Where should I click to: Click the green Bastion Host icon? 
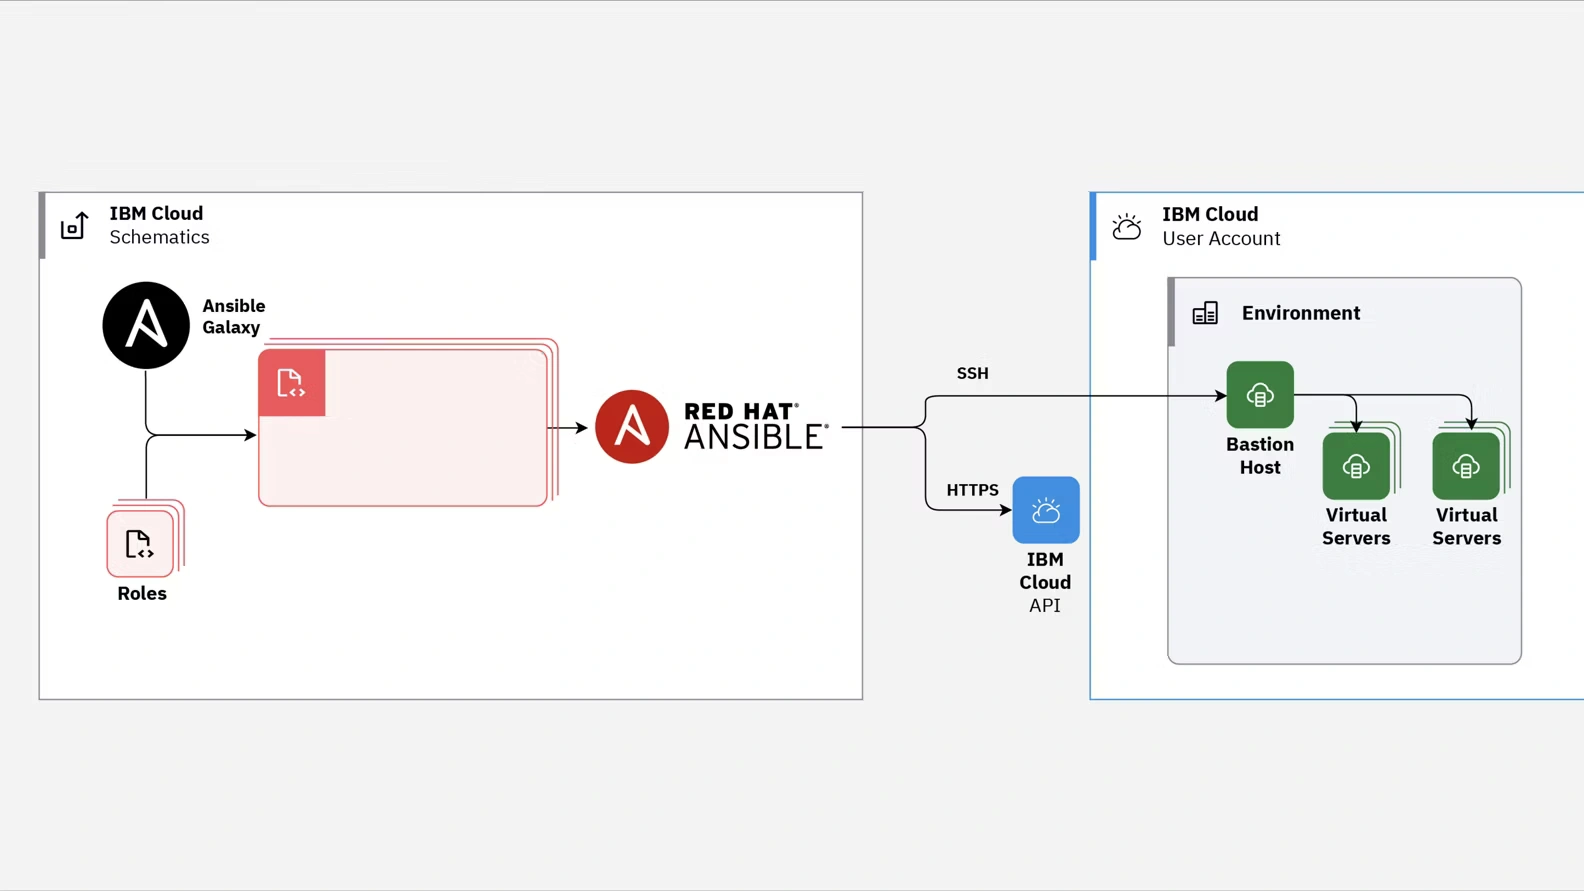tap(1259, 395)
